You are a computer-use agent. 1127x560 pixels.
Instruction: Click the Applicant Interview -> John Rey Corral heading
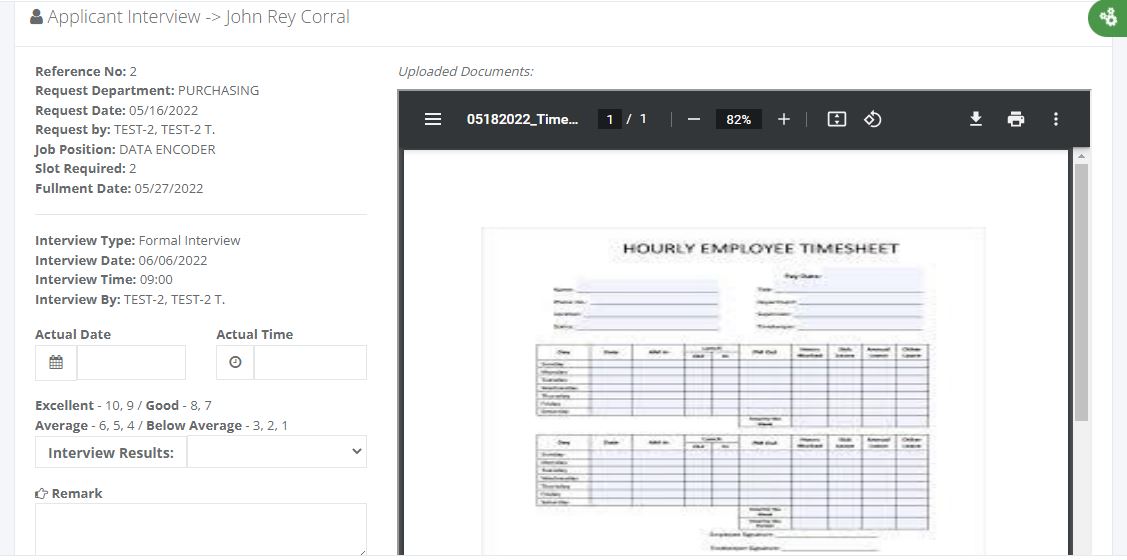(198, 17)
